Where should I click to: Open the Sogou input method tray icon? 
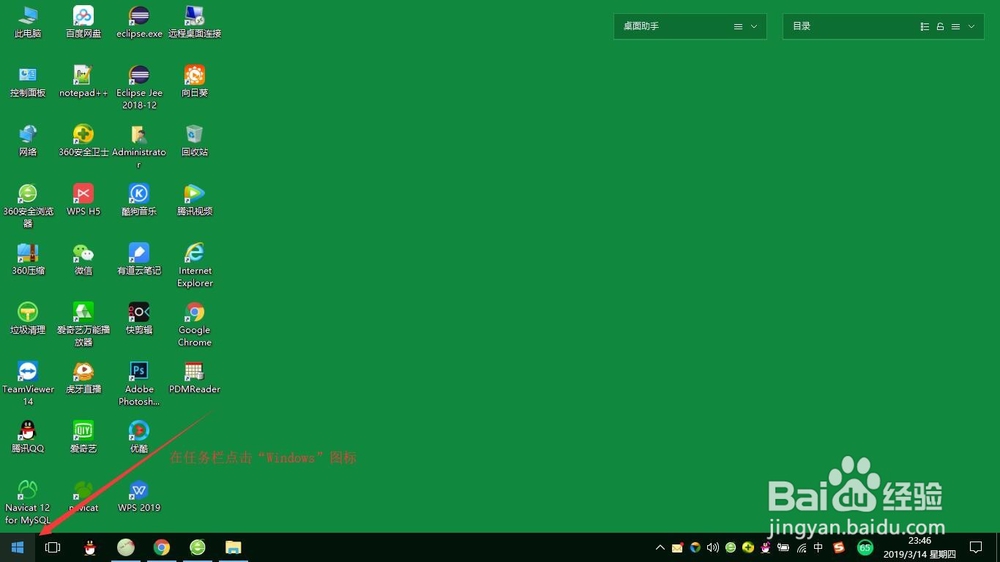coord(839,547)
